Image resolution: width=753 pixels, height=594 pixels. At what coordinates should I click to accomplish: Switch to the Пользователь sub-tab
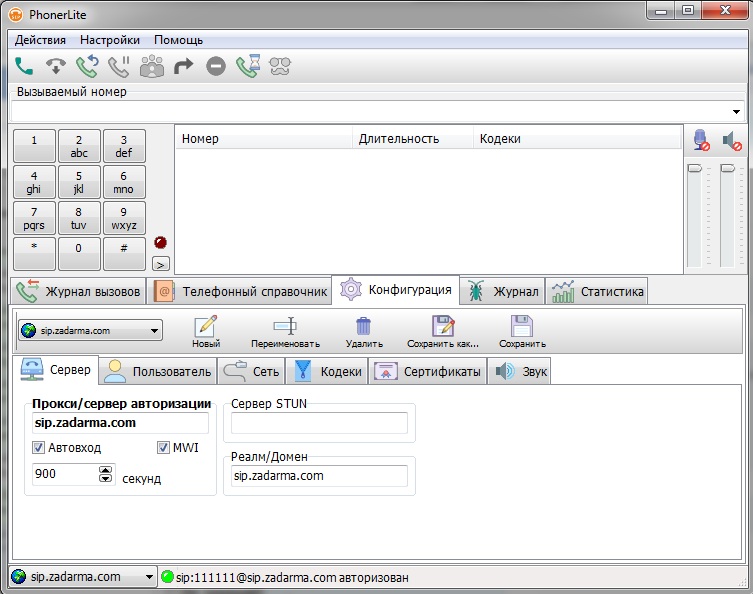coord(158,371)
